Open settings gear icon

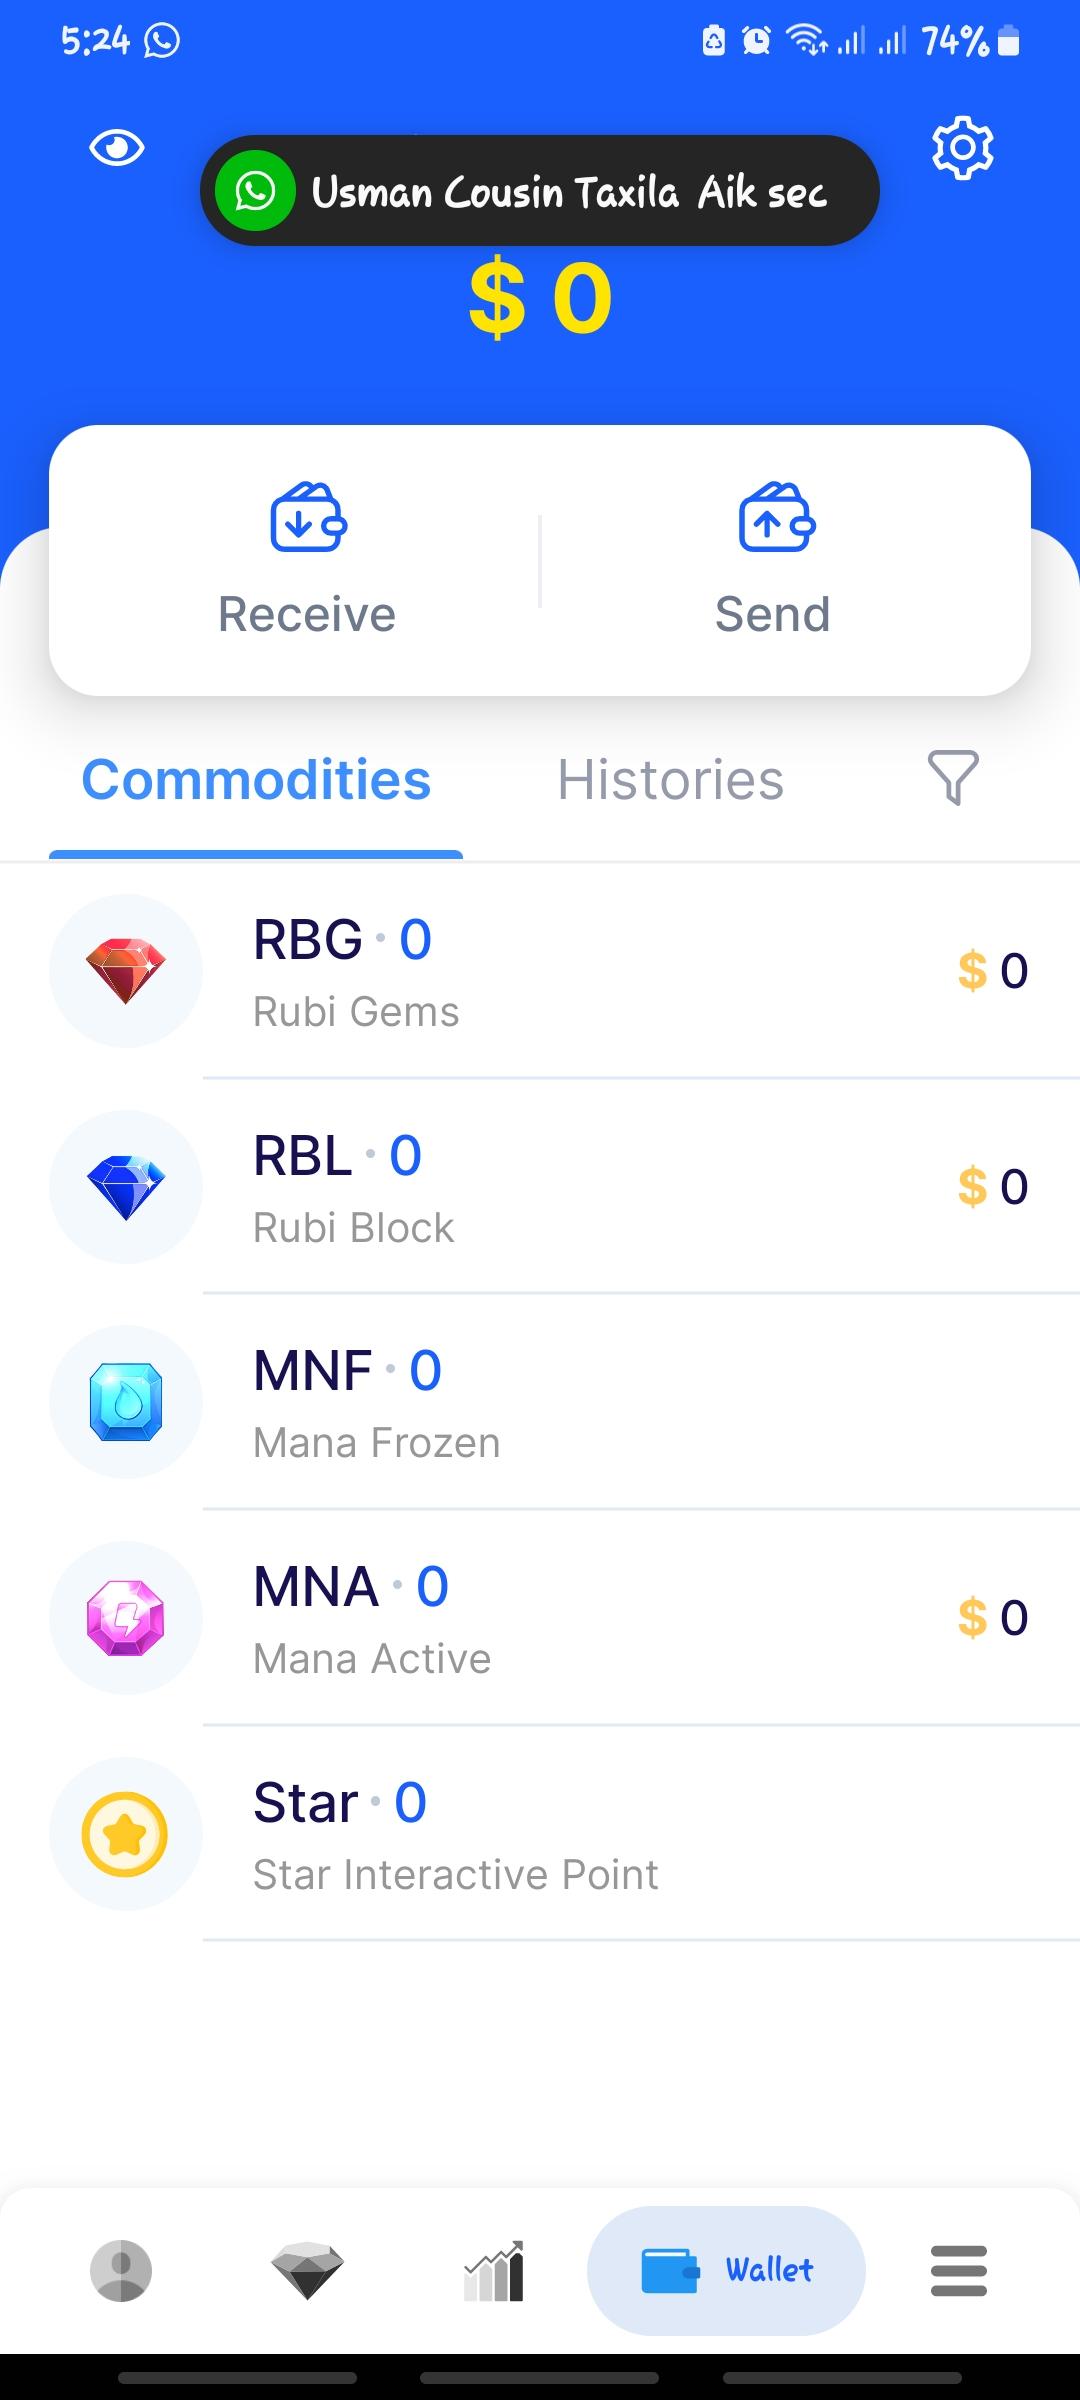coord(962,148)
